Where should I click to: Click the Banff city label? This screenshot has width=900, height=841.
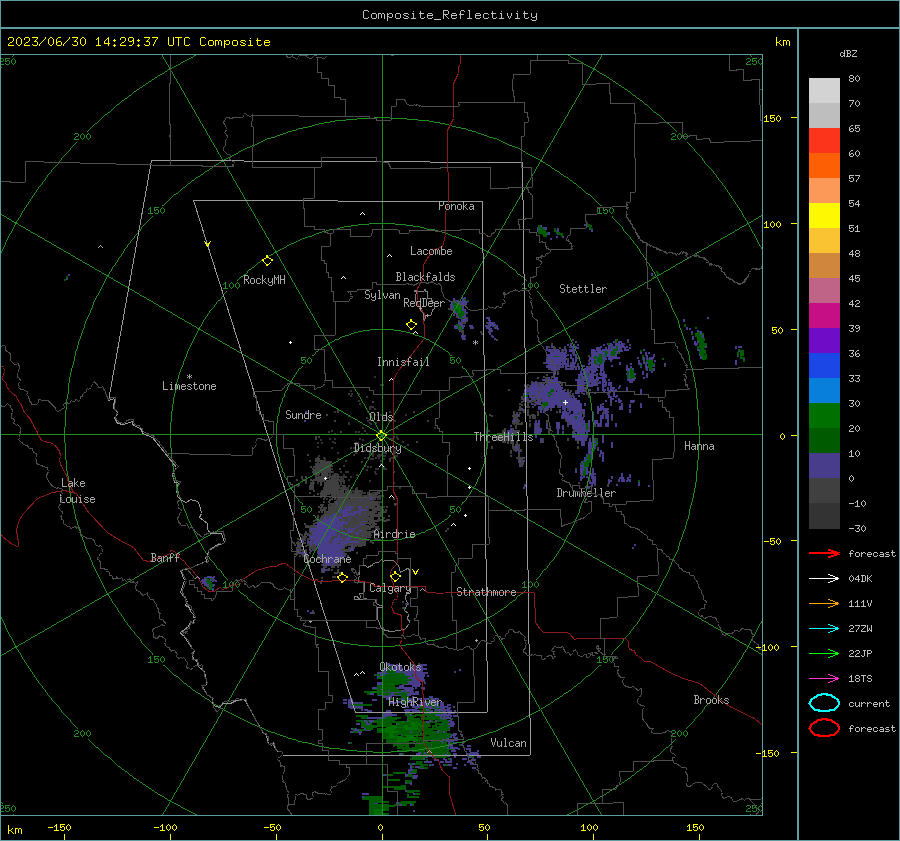click(165, 557)
